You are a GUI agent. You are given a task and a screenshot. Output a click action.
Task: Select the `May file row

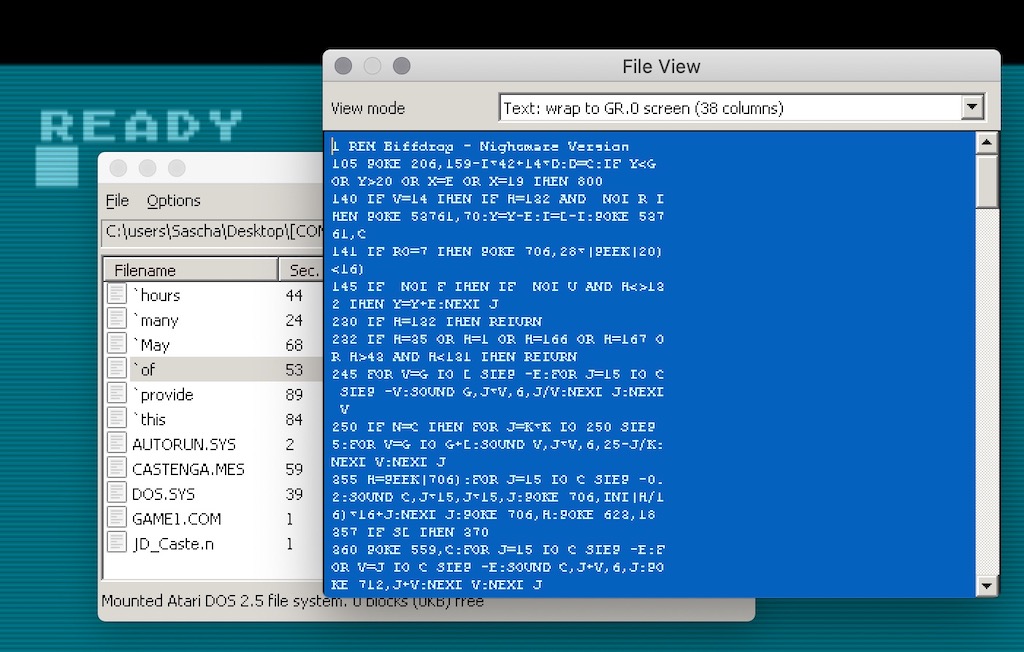[214, 344]
